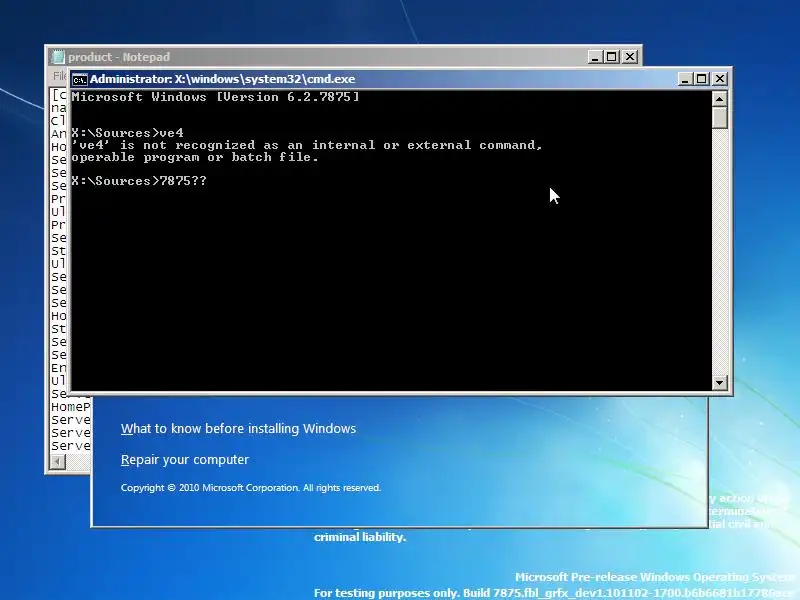Open the Repair your computer link
This screenshot has width=800, height=600.
pyautogui.click(x=185, y=460)
